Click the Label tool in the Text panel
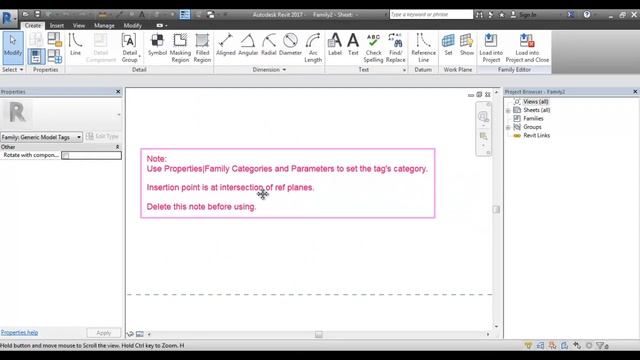This screenshot has width=640, height=360. 335,45
